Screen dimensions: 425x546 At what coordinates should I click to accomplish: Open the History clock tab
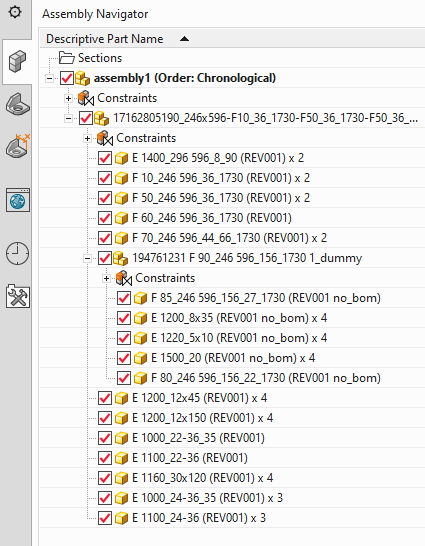17,253
